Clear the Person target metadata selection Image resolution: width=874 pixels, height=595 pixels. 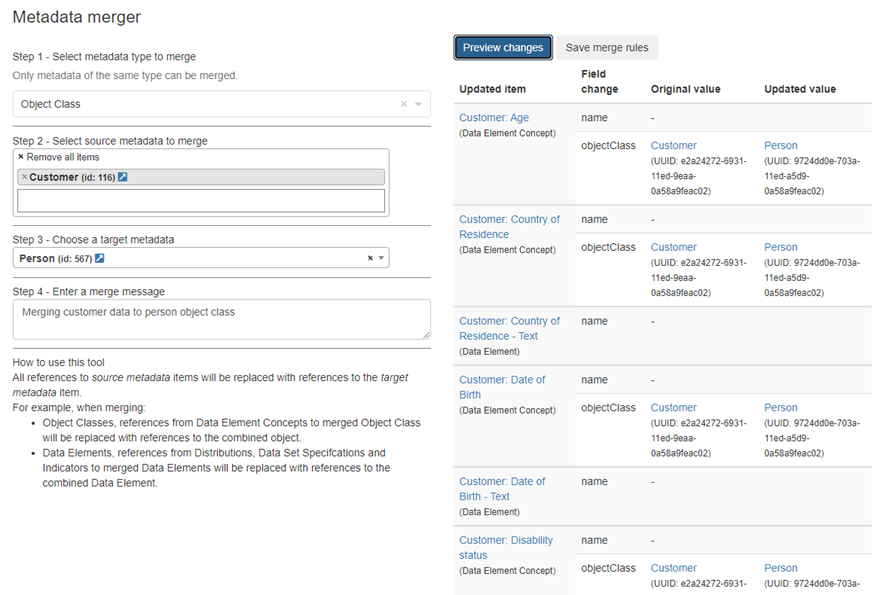[x=369, y=258]
